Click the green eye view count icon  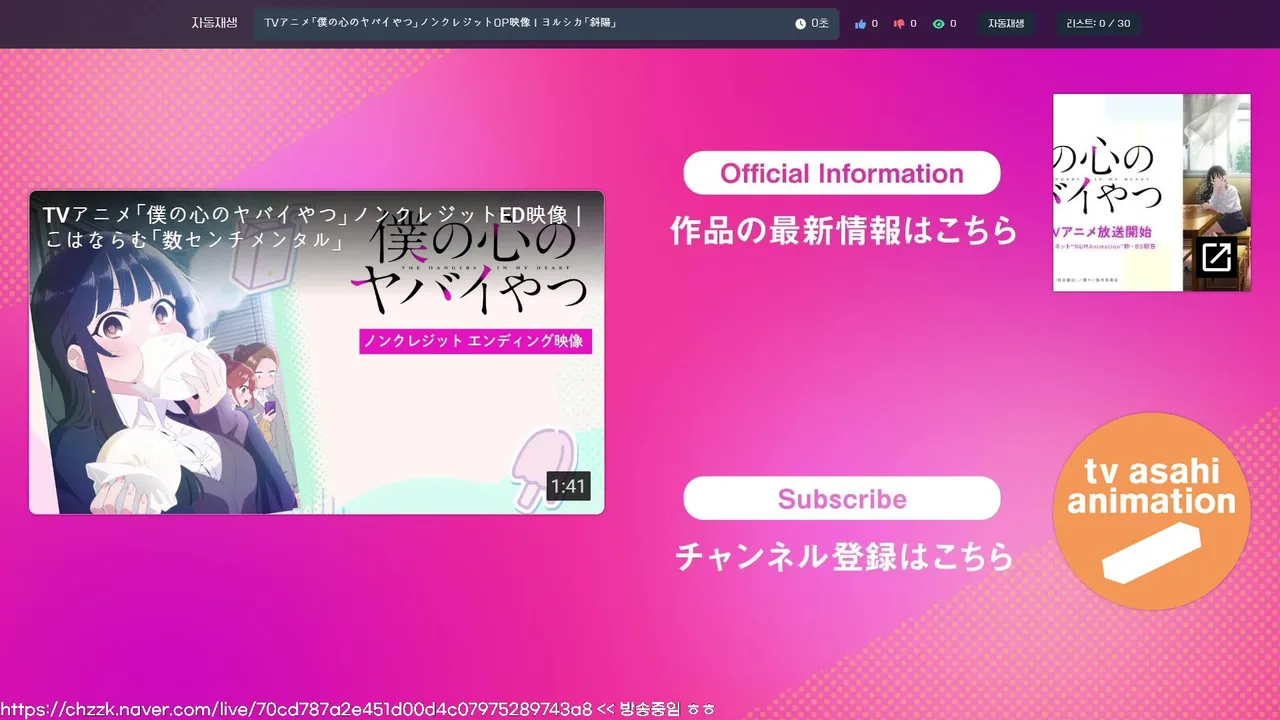click(938, 23)
